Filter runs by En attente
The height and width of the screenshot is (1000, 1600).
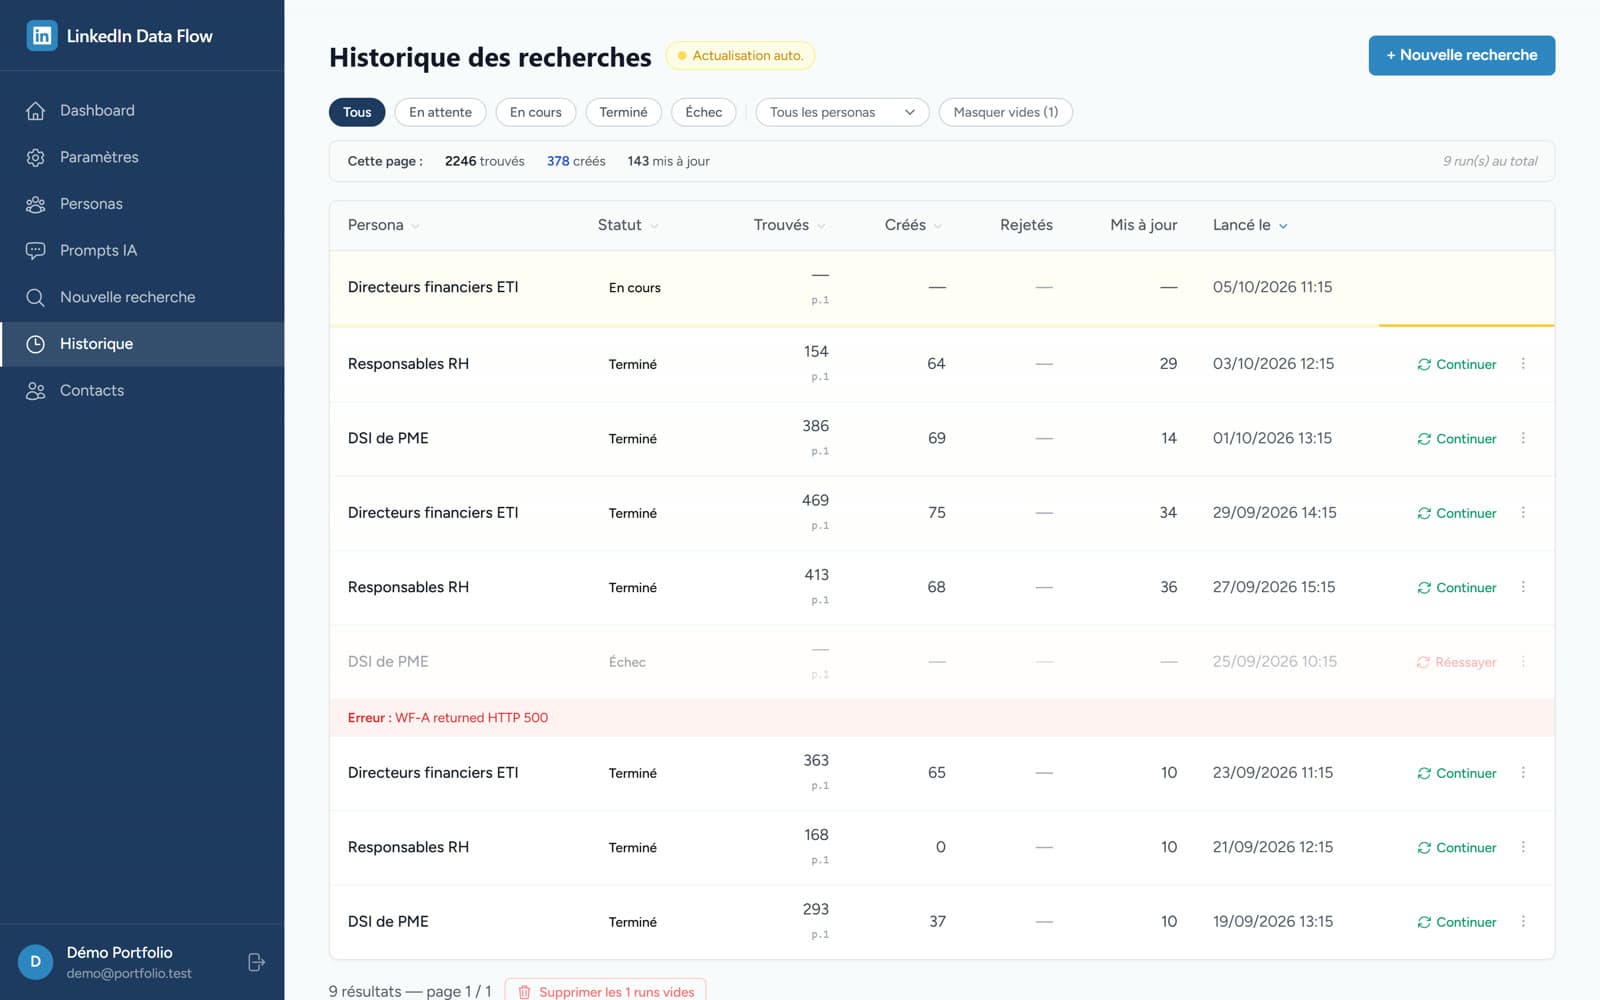point(440,112)
